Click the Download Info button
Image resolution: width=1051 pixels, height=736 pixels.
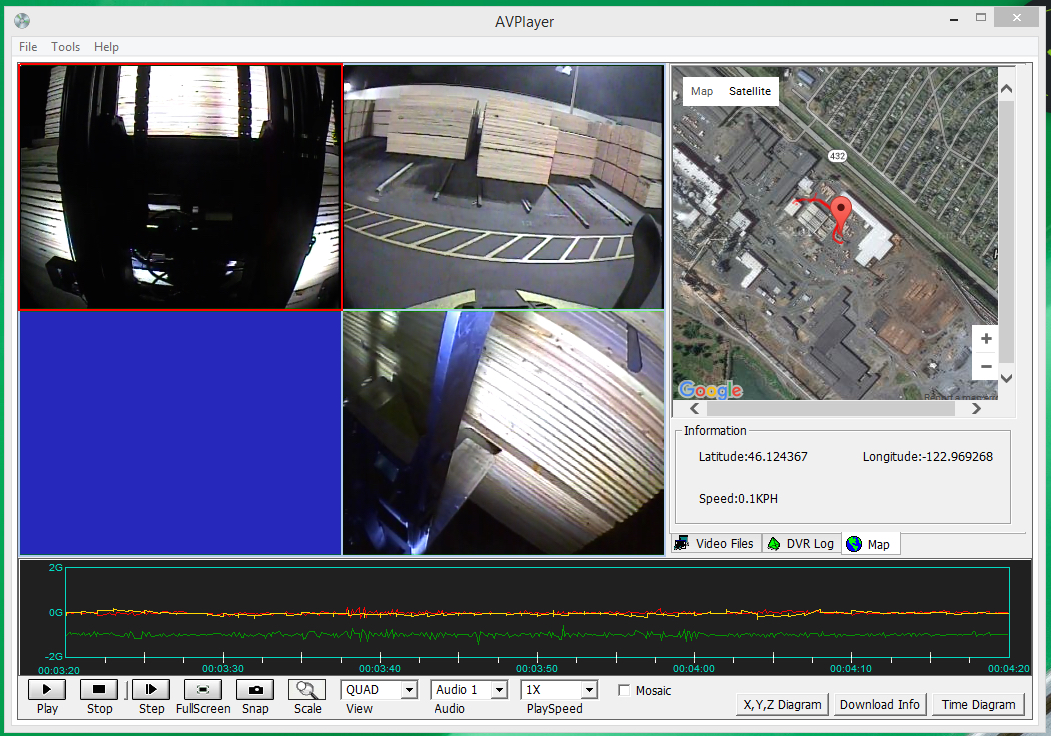[x=879, y=704]
